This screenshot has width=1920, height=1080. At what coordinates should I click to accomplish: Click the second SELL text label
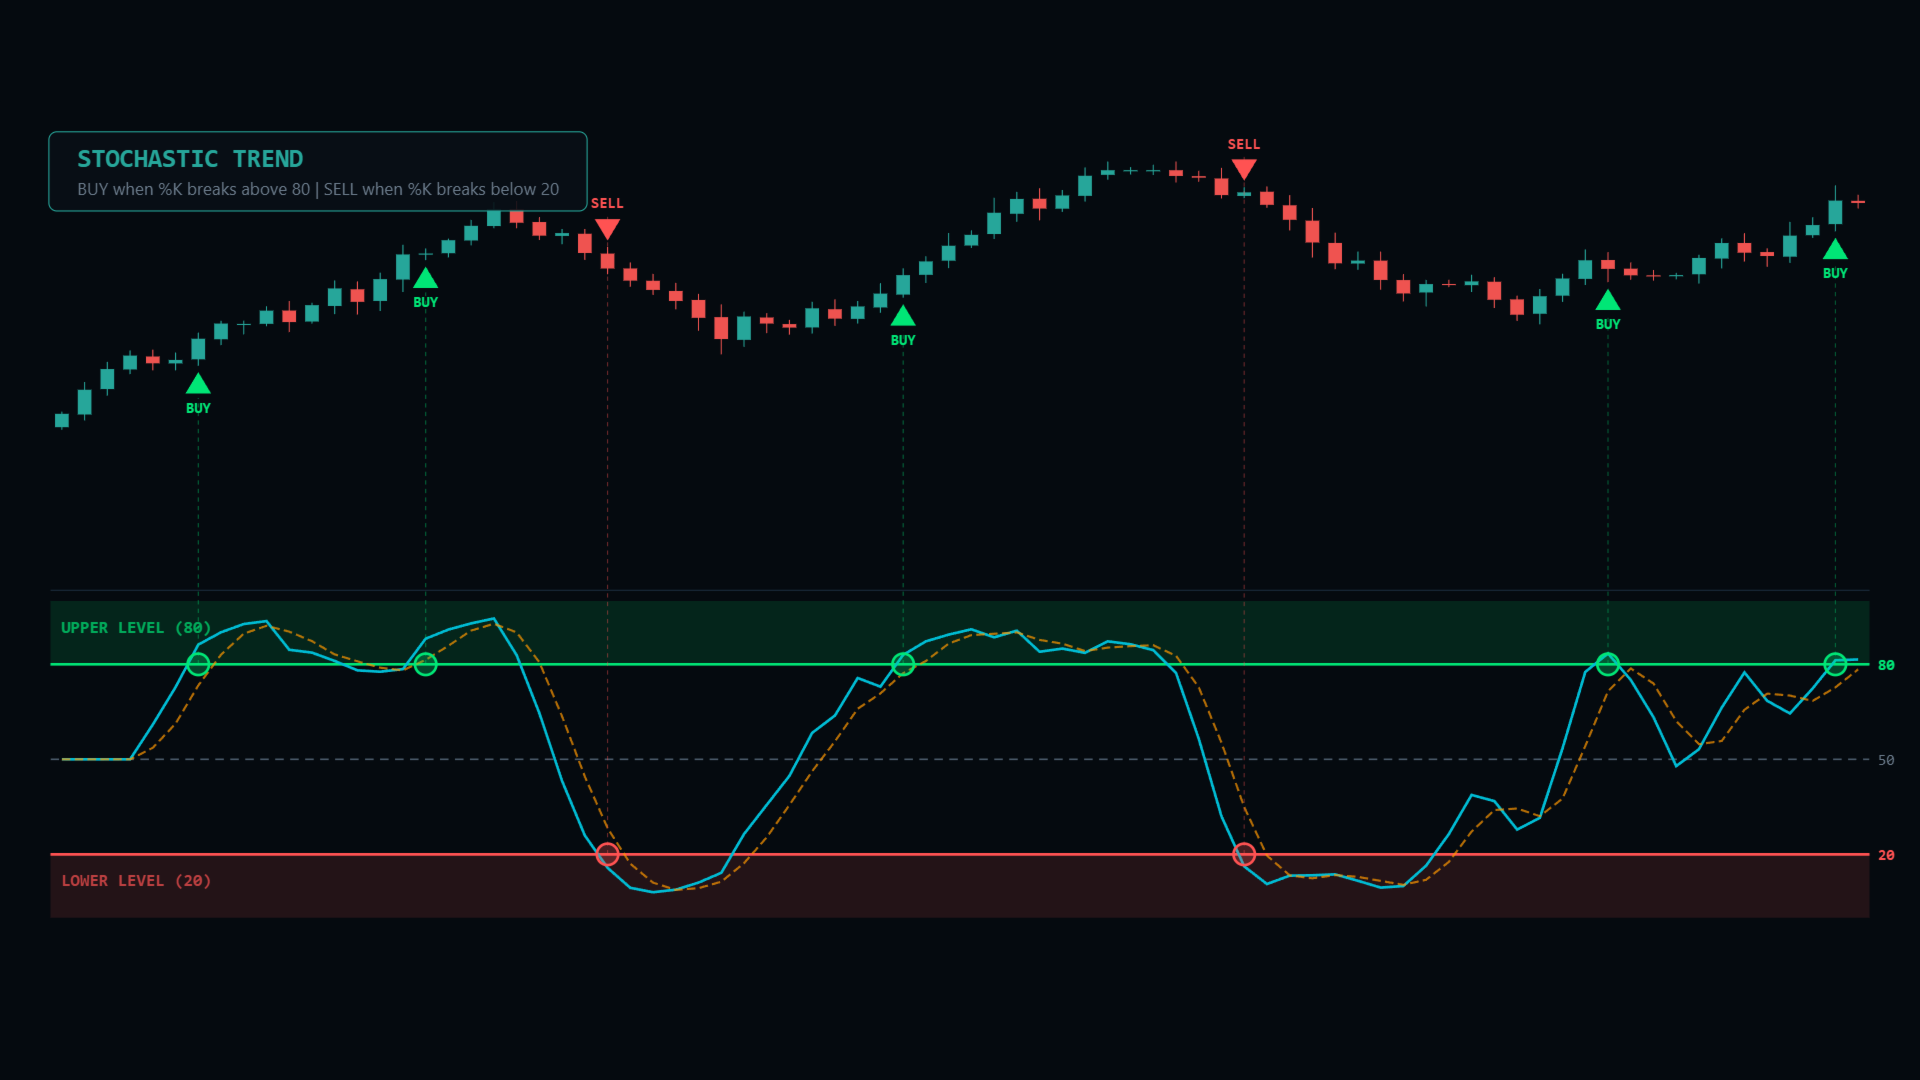tap(1243, 145)
